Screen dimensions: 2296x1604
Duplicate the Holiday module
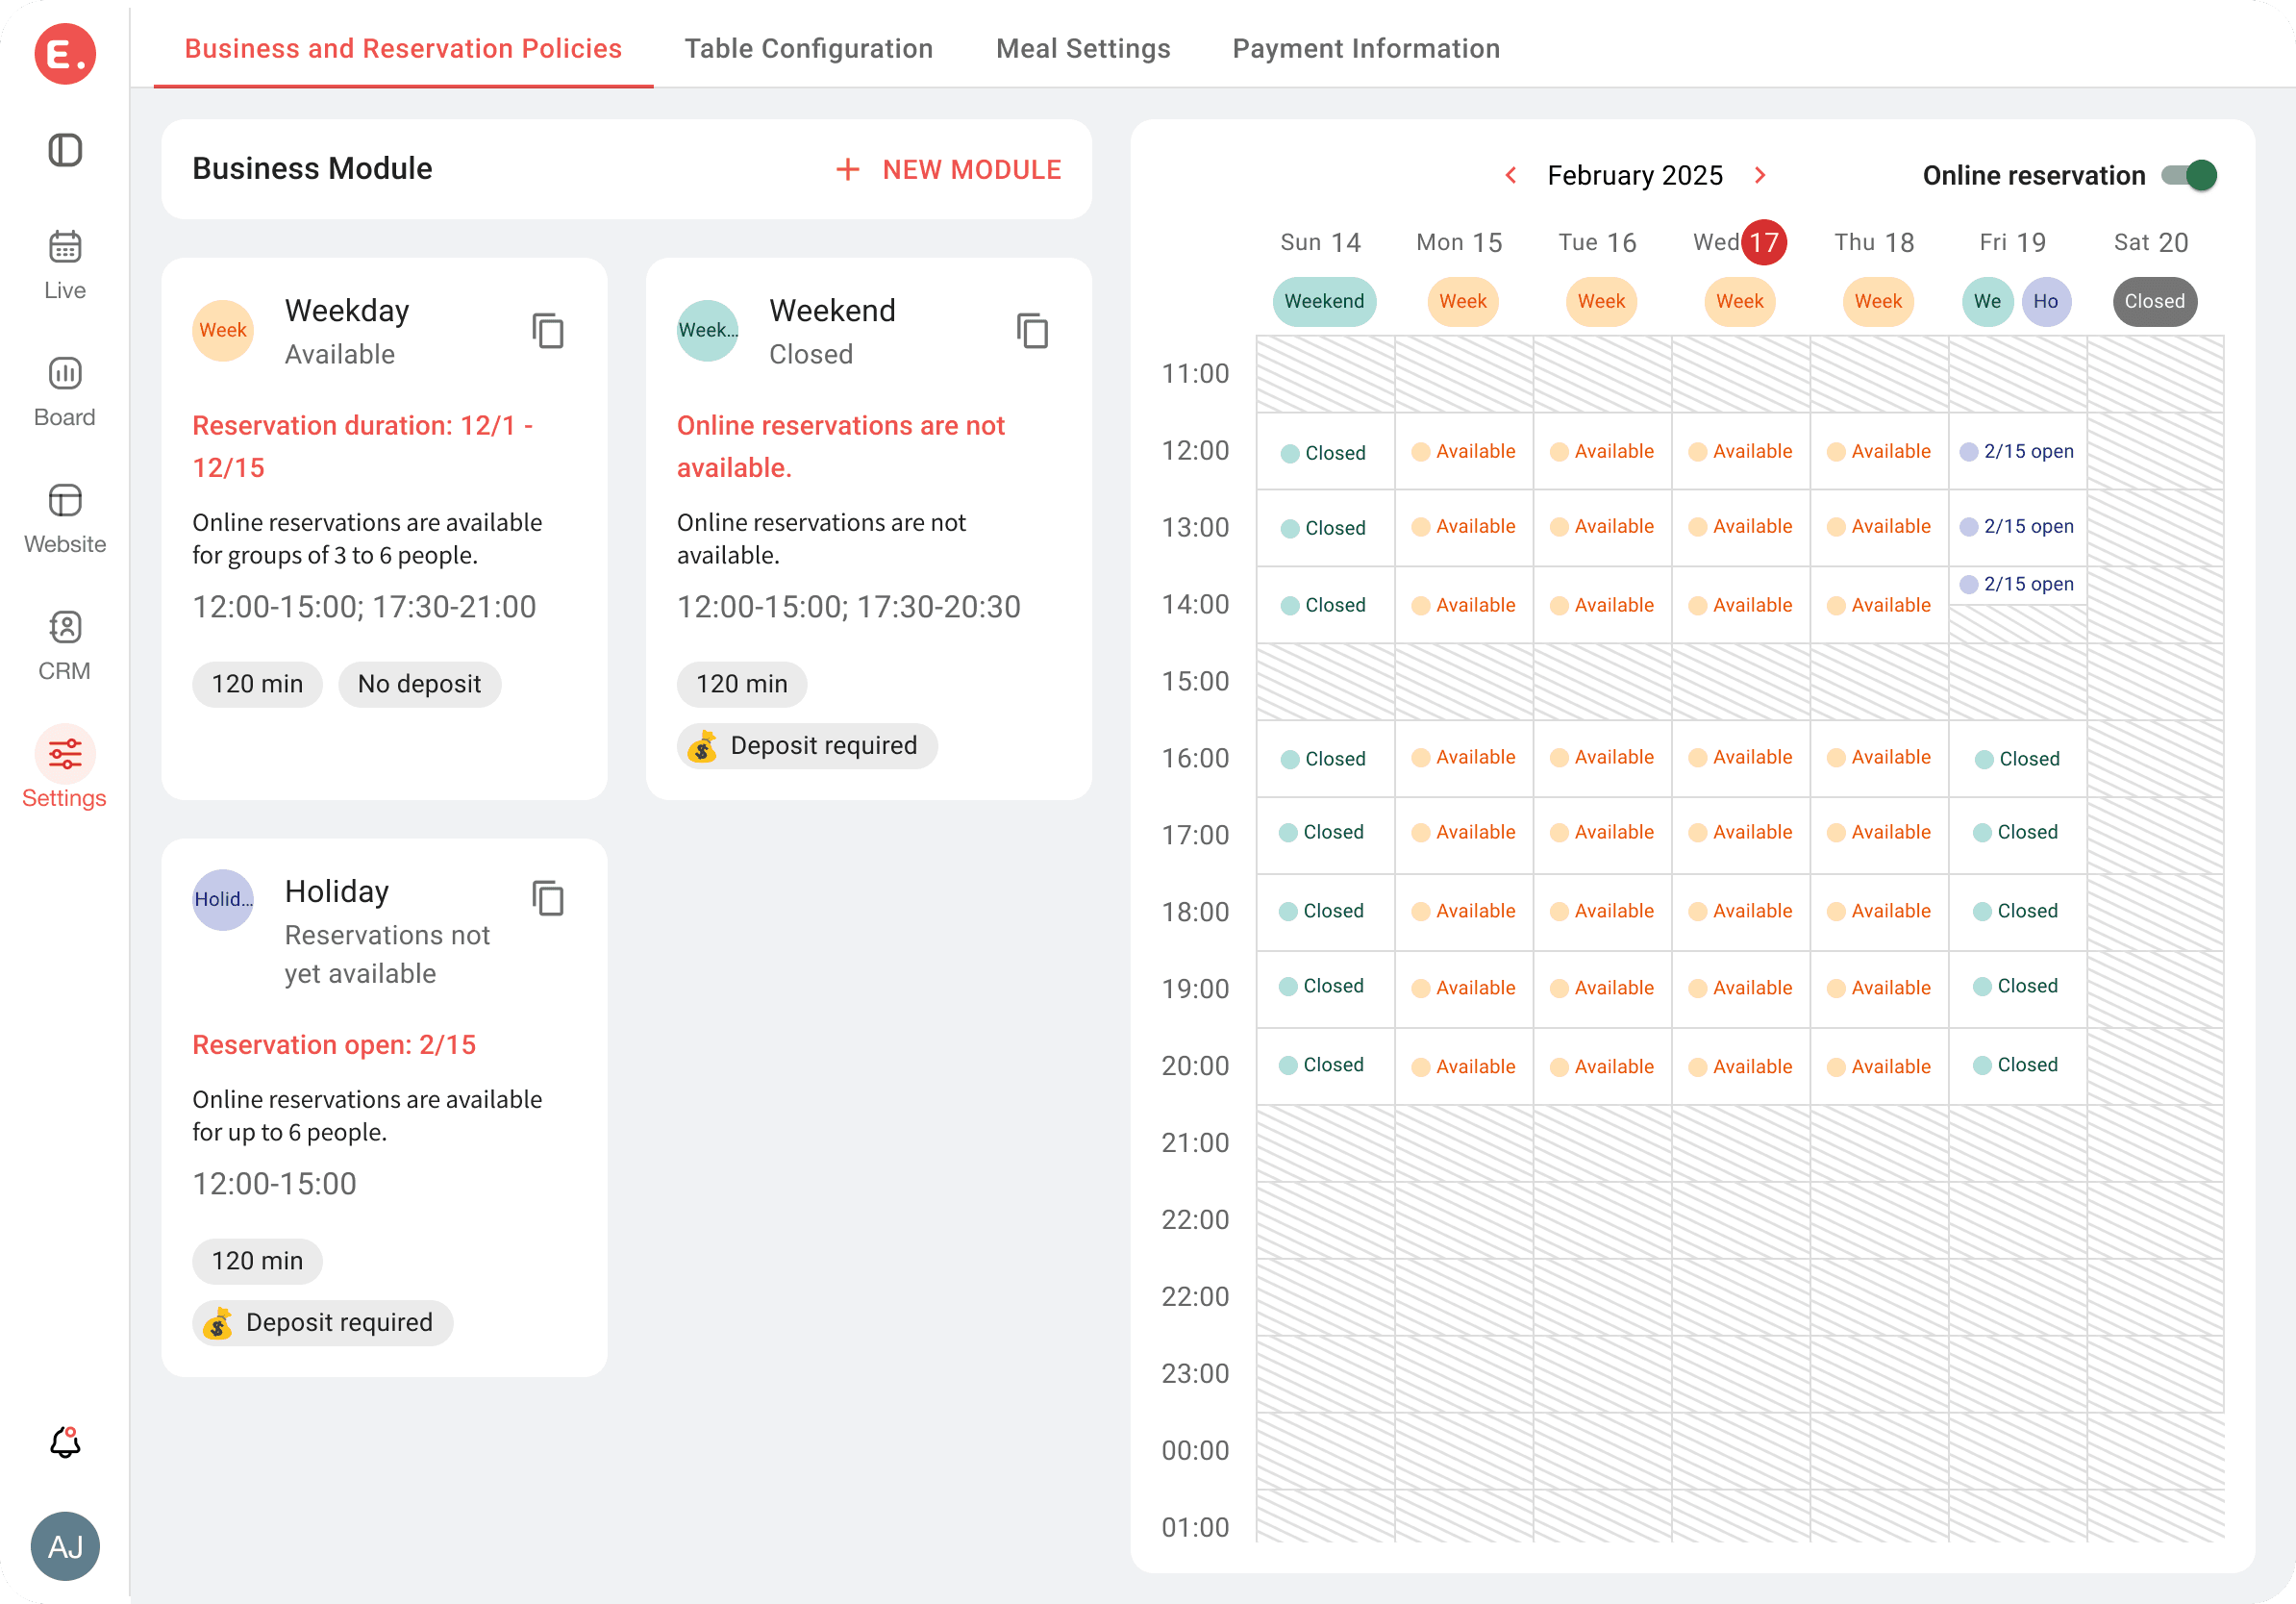[x=548, y=898]
